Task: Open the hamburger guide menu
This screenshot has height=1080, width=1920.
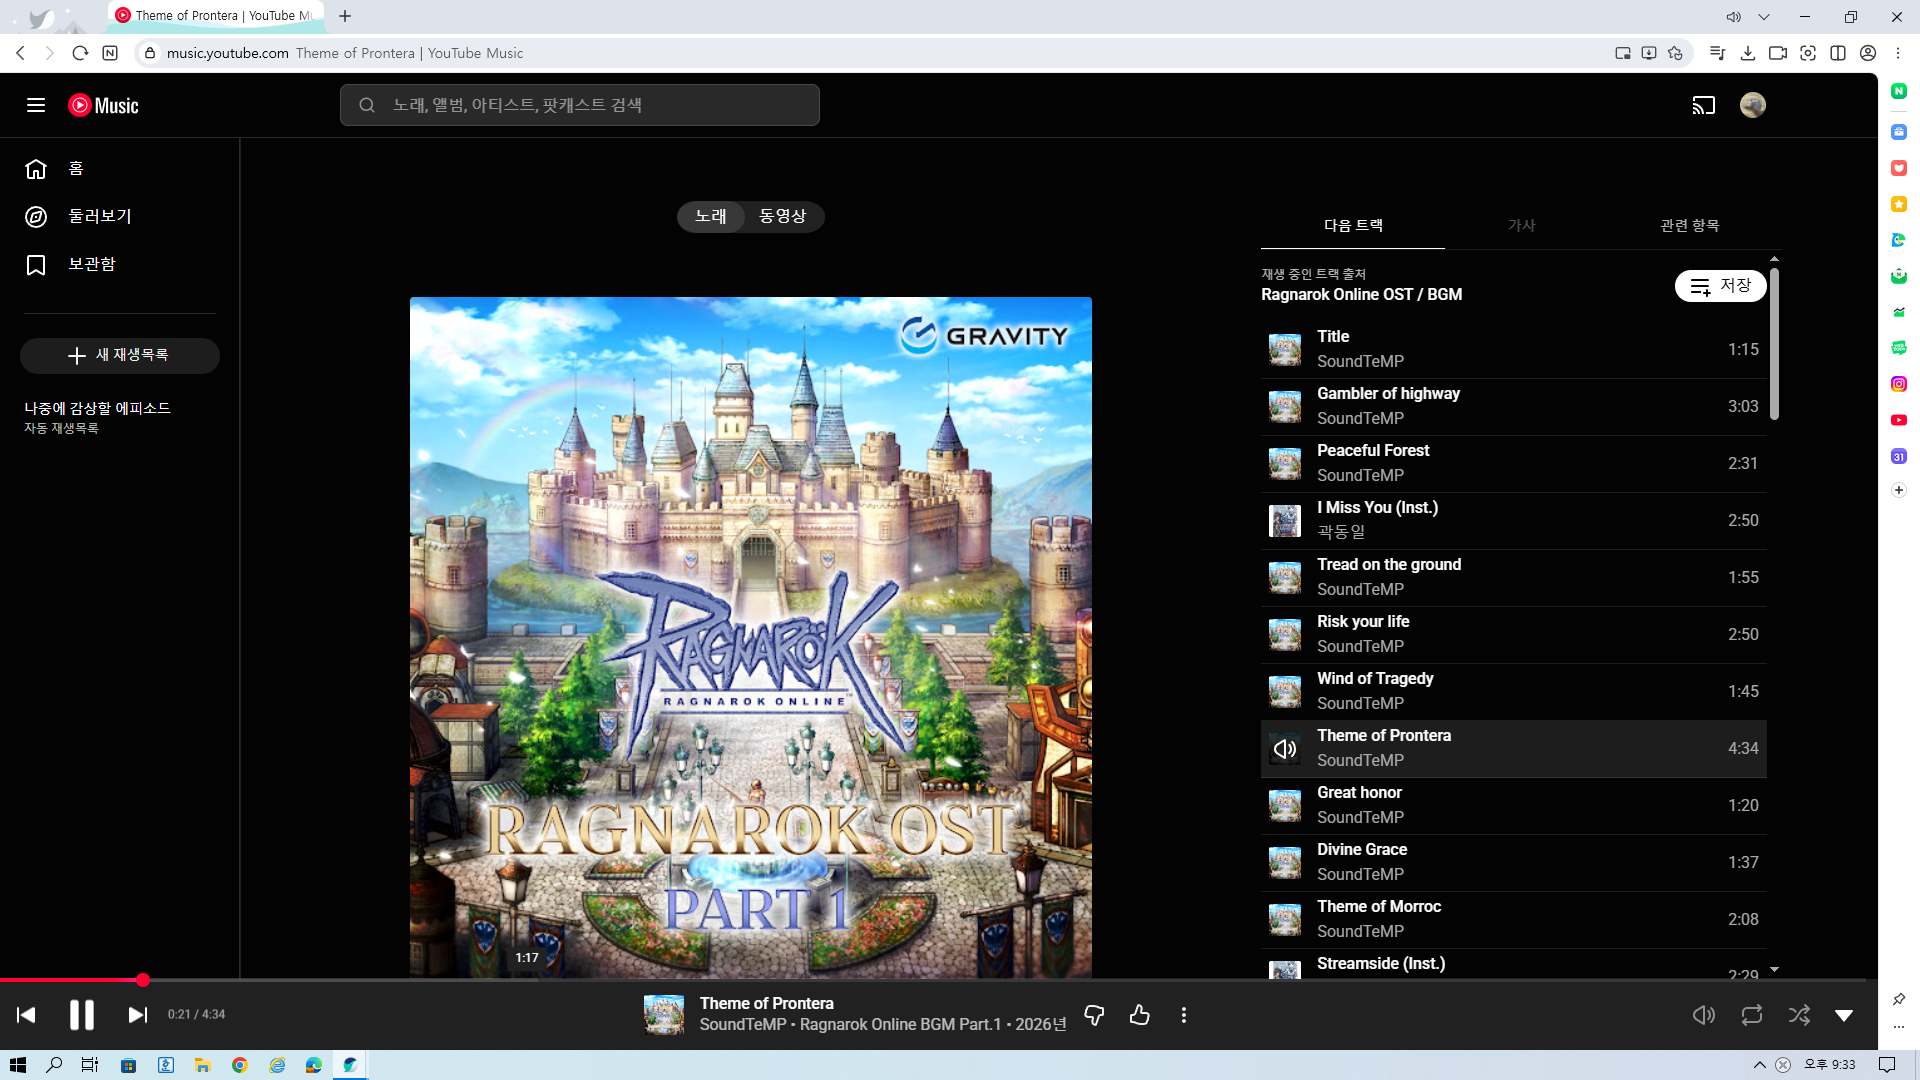Action: coord(36,105)
